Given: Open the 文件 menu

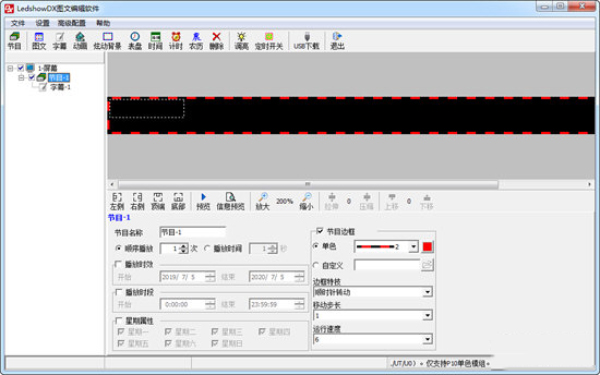Looking at the screenshot, I should (x=18, y=23).
